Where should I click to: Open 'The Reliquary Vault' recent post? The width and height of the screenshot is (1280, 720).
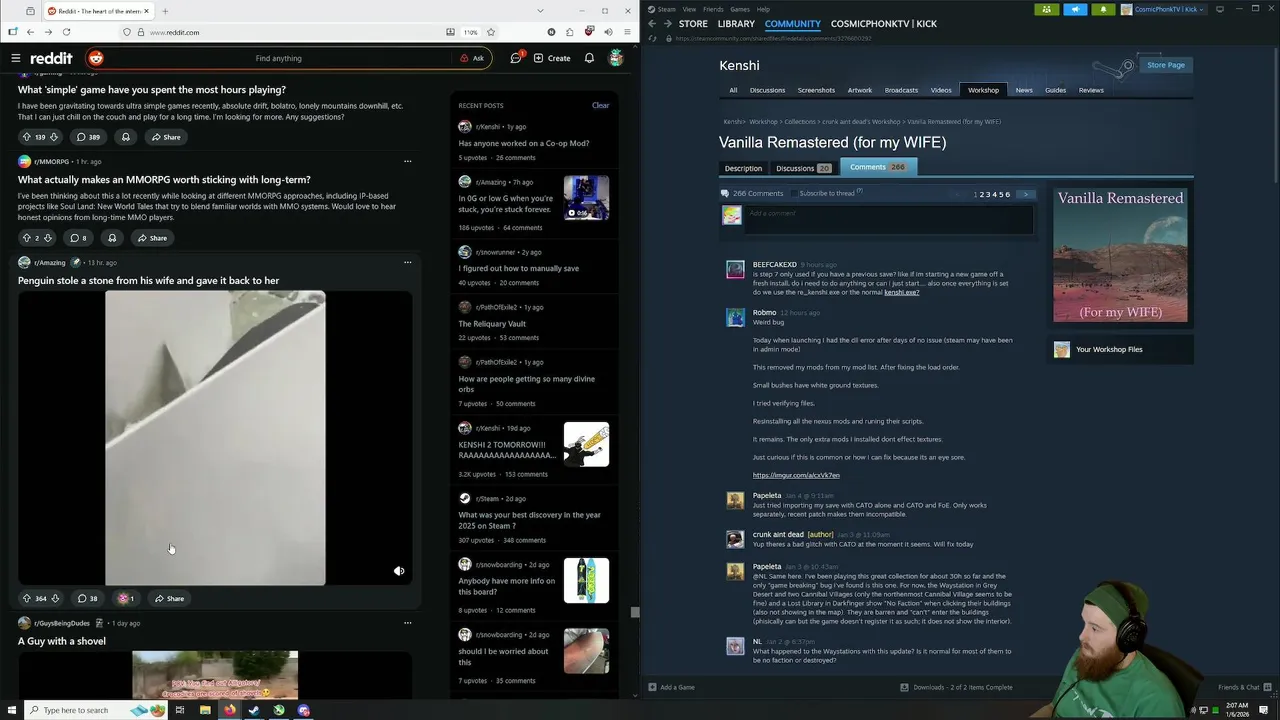(x=491, y=324)
